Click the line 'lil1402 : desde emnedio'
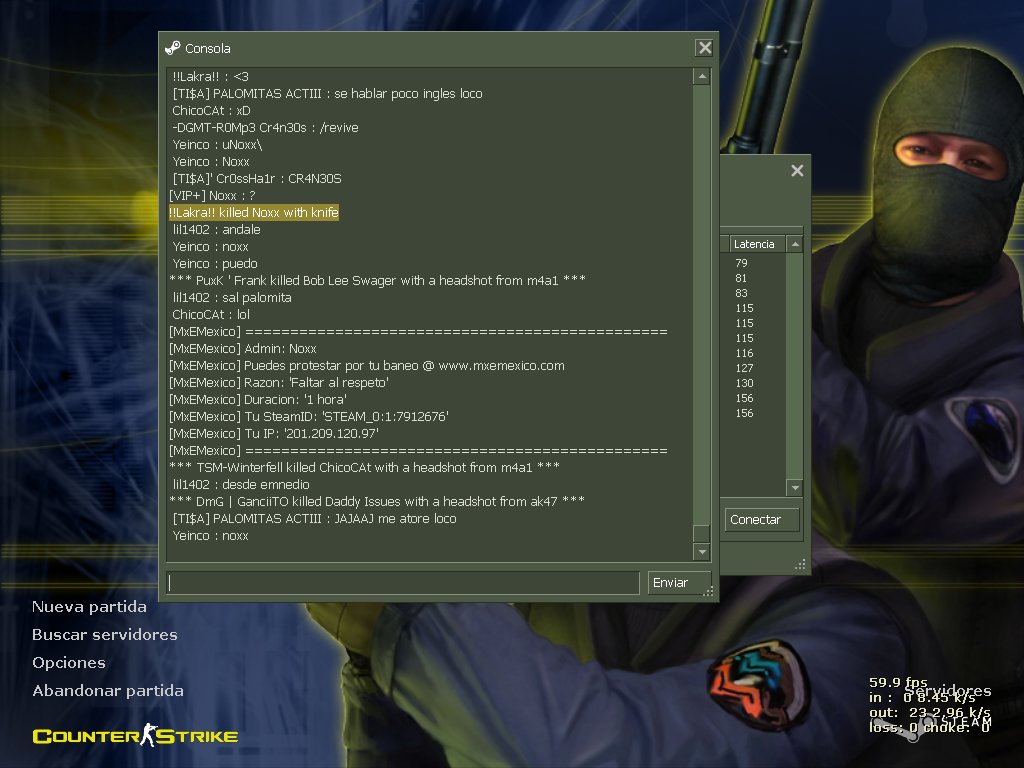Image resolution: width=1024 pixels, height=768 pixels. pos(241,484)
